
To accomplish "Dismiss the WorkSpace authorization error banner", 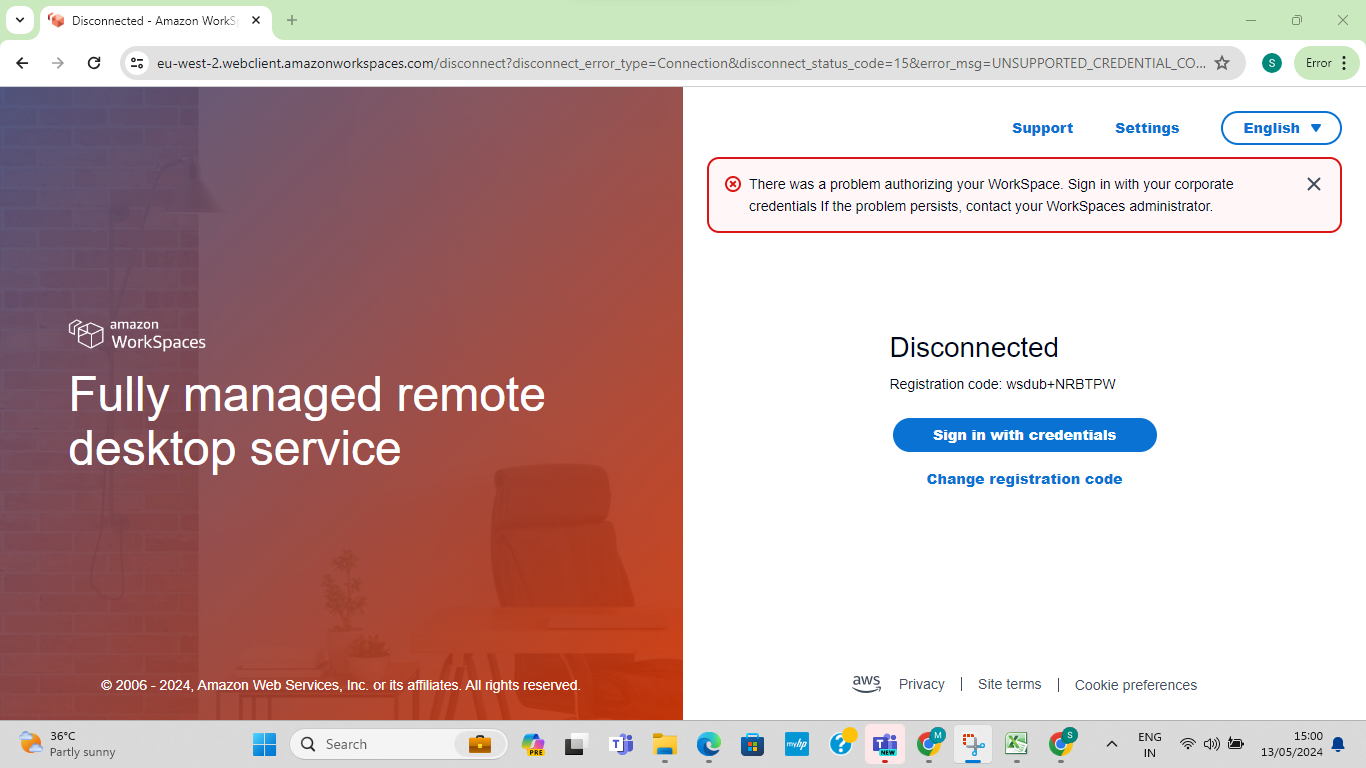I will point(1314,184).
